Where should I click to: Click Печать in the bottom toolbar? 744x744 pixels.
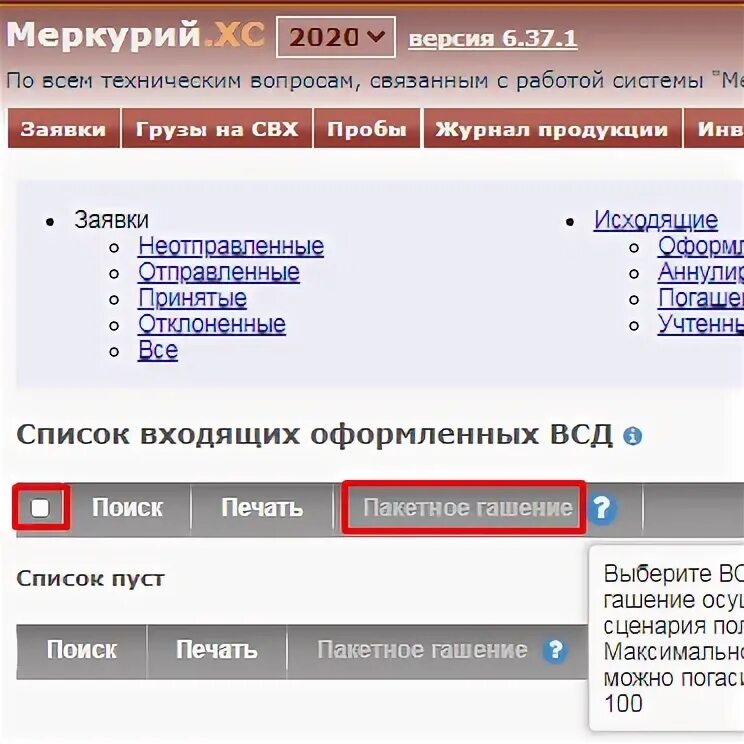tap(216, 650)
